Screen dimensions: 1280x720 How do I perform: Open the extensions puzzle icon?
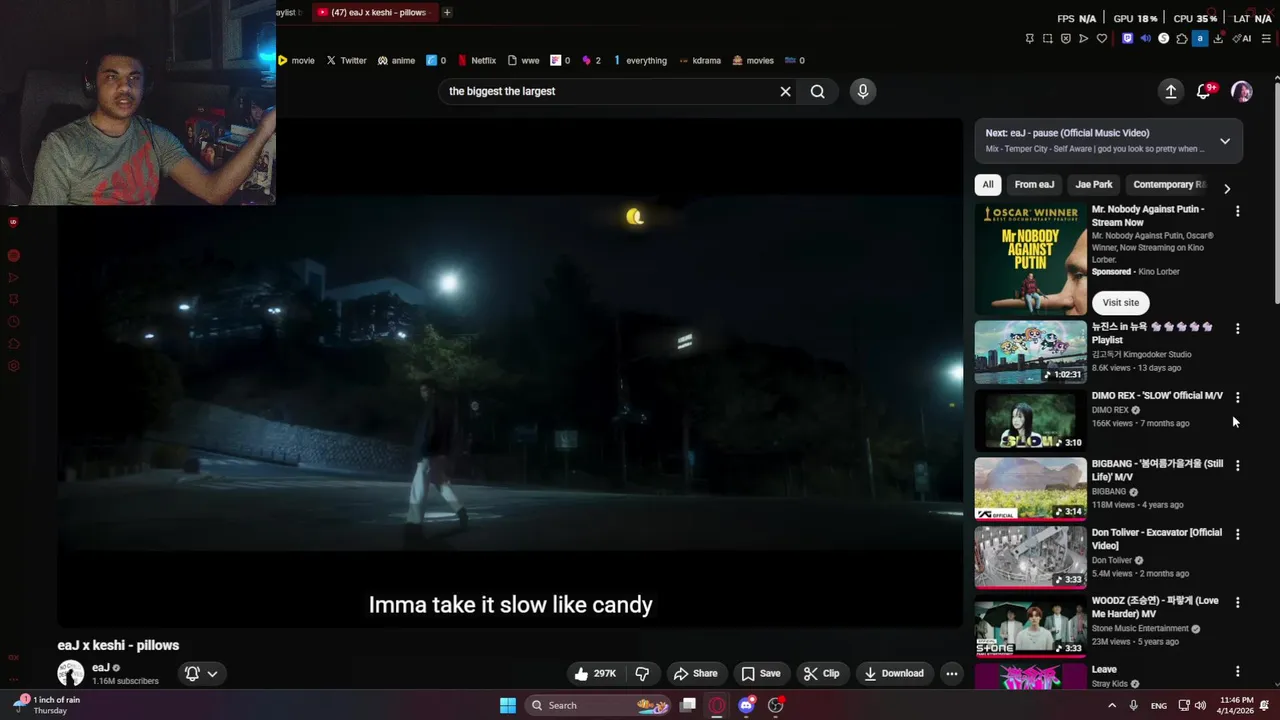[1182, 38]
